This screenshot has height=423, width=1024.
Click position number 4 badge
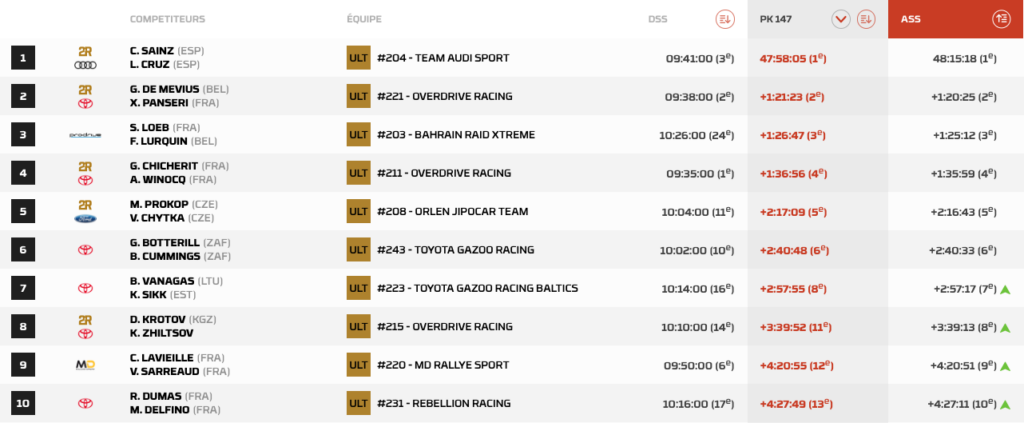coord(23,173)
